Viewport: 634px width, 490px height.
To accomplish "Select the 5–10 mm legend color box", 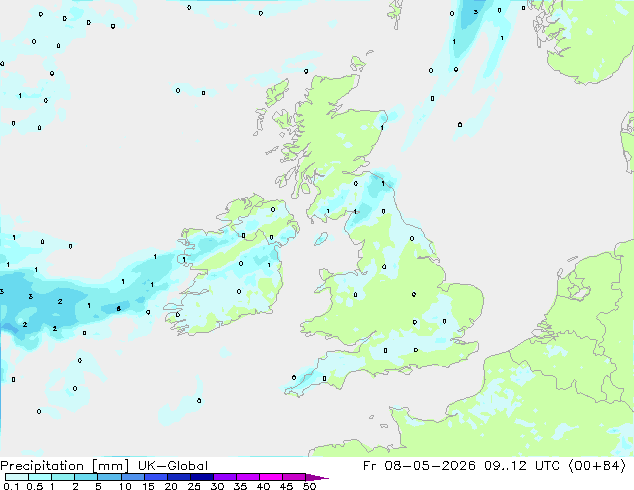I will [x=109, y=477].
